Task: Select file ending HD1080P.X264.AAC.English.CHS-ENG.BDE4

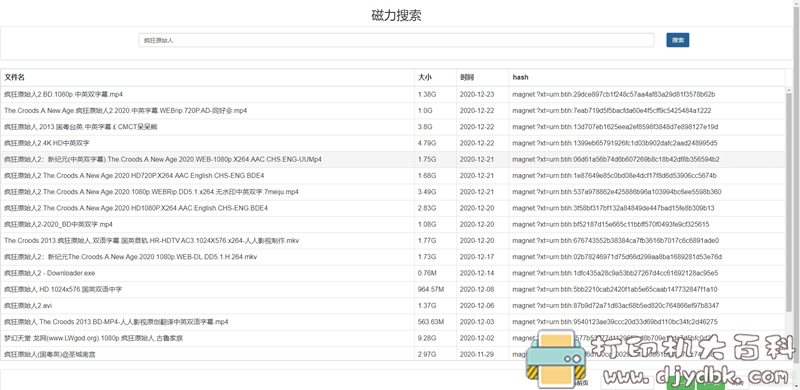Action: click(136, 209)
